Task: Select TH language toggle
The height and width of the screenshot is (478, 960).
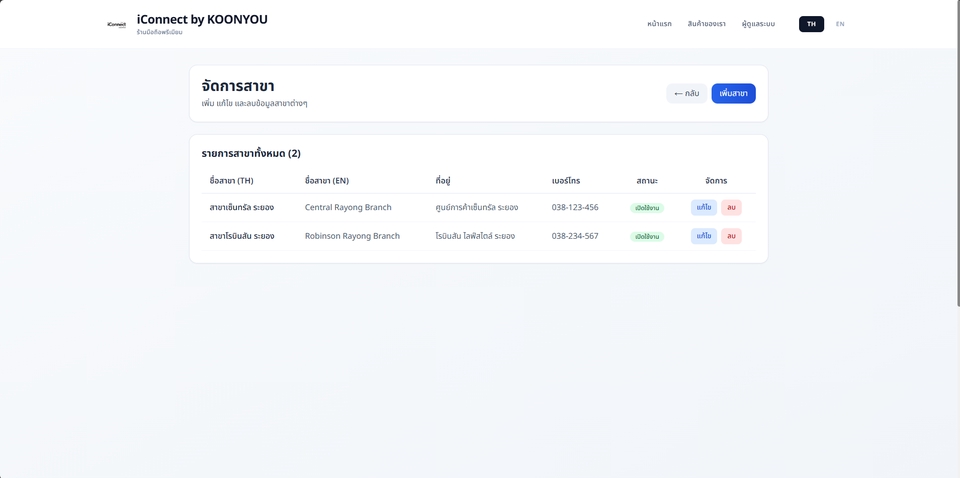Action: 811,24
